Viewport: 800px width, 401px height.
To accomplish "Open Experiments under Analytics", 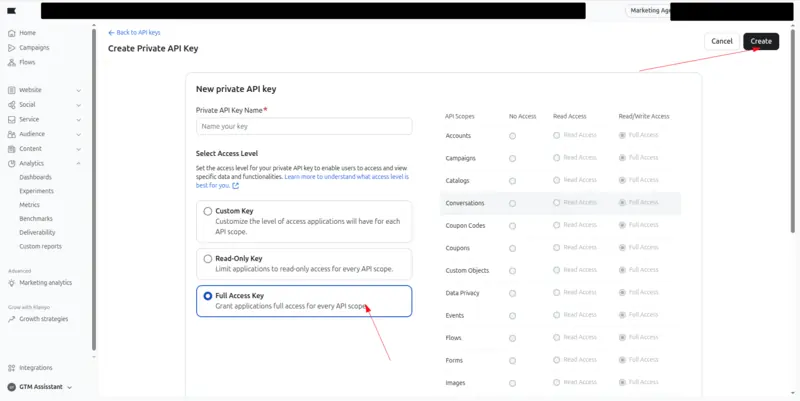I will [36, 191].
